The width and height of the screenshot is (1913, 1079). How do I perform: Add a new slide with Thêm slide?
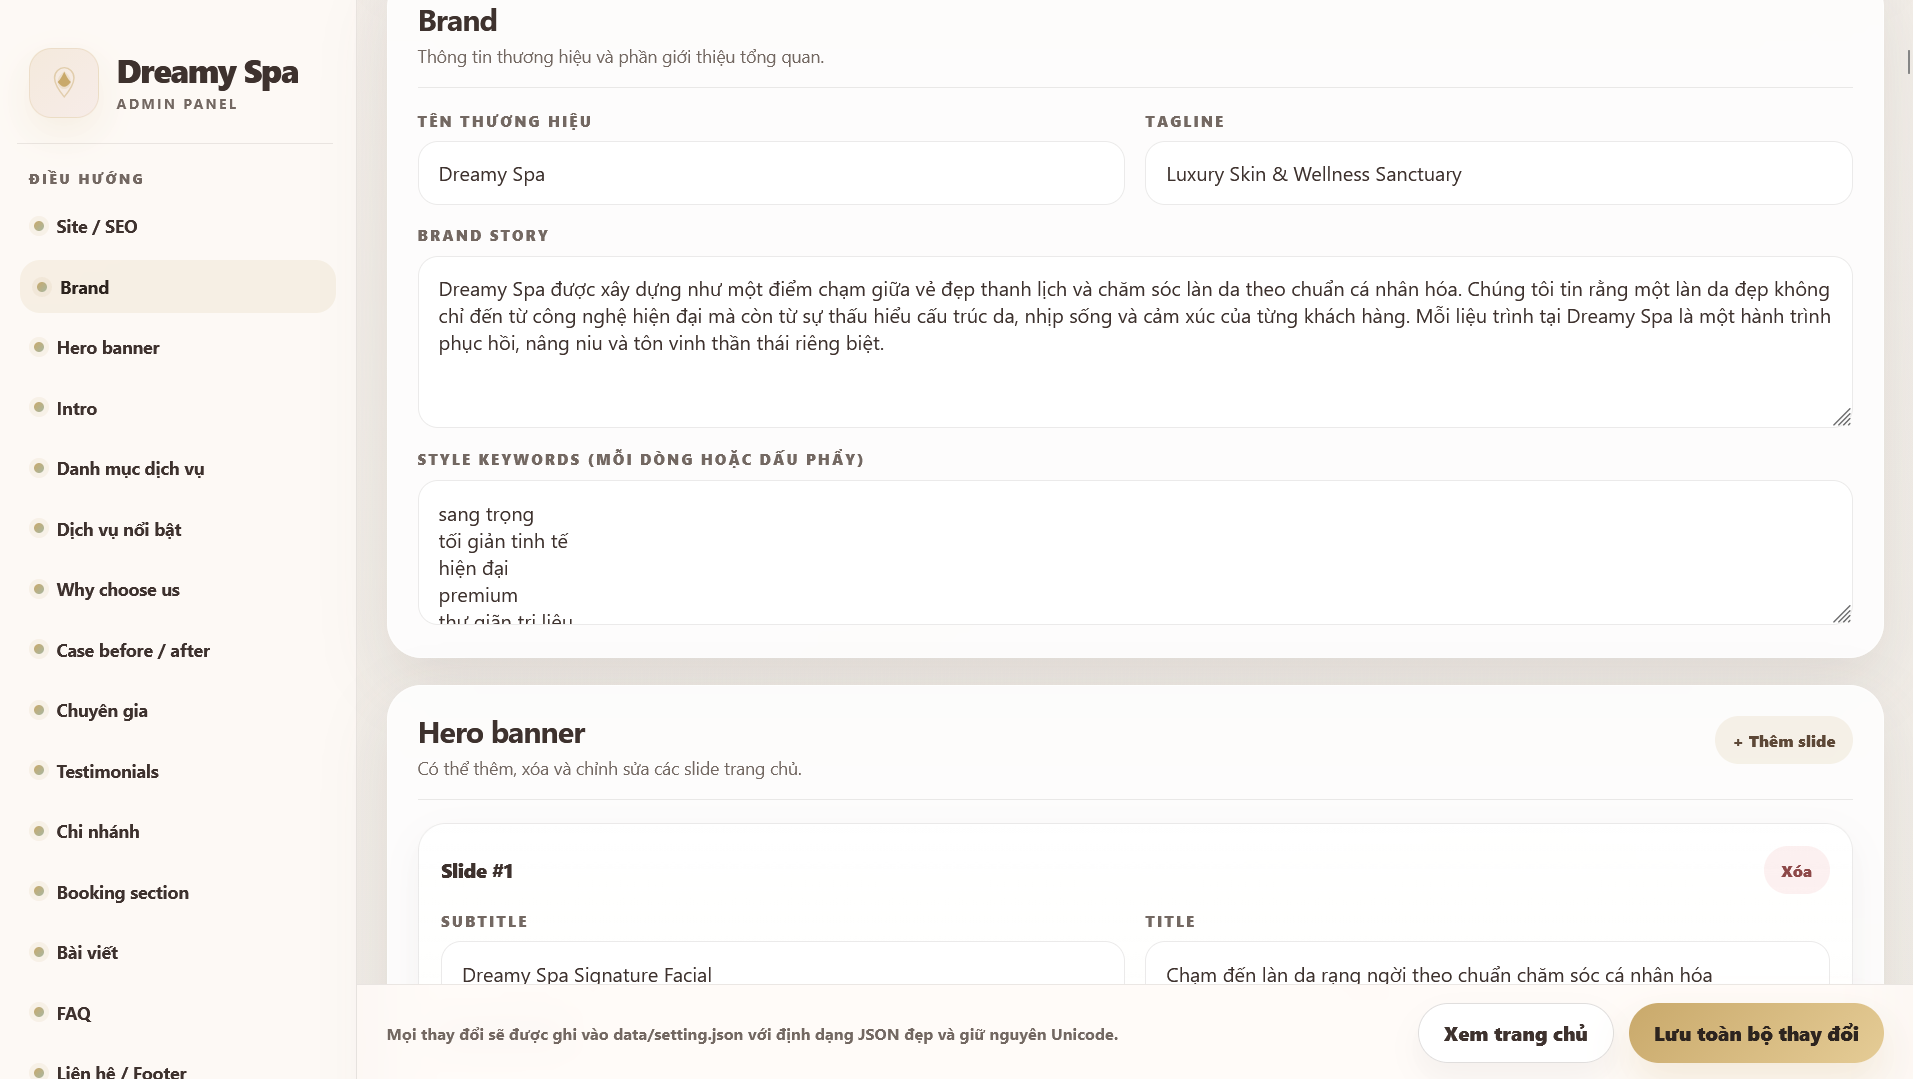pyautogui.click(x=1783, y=741)
